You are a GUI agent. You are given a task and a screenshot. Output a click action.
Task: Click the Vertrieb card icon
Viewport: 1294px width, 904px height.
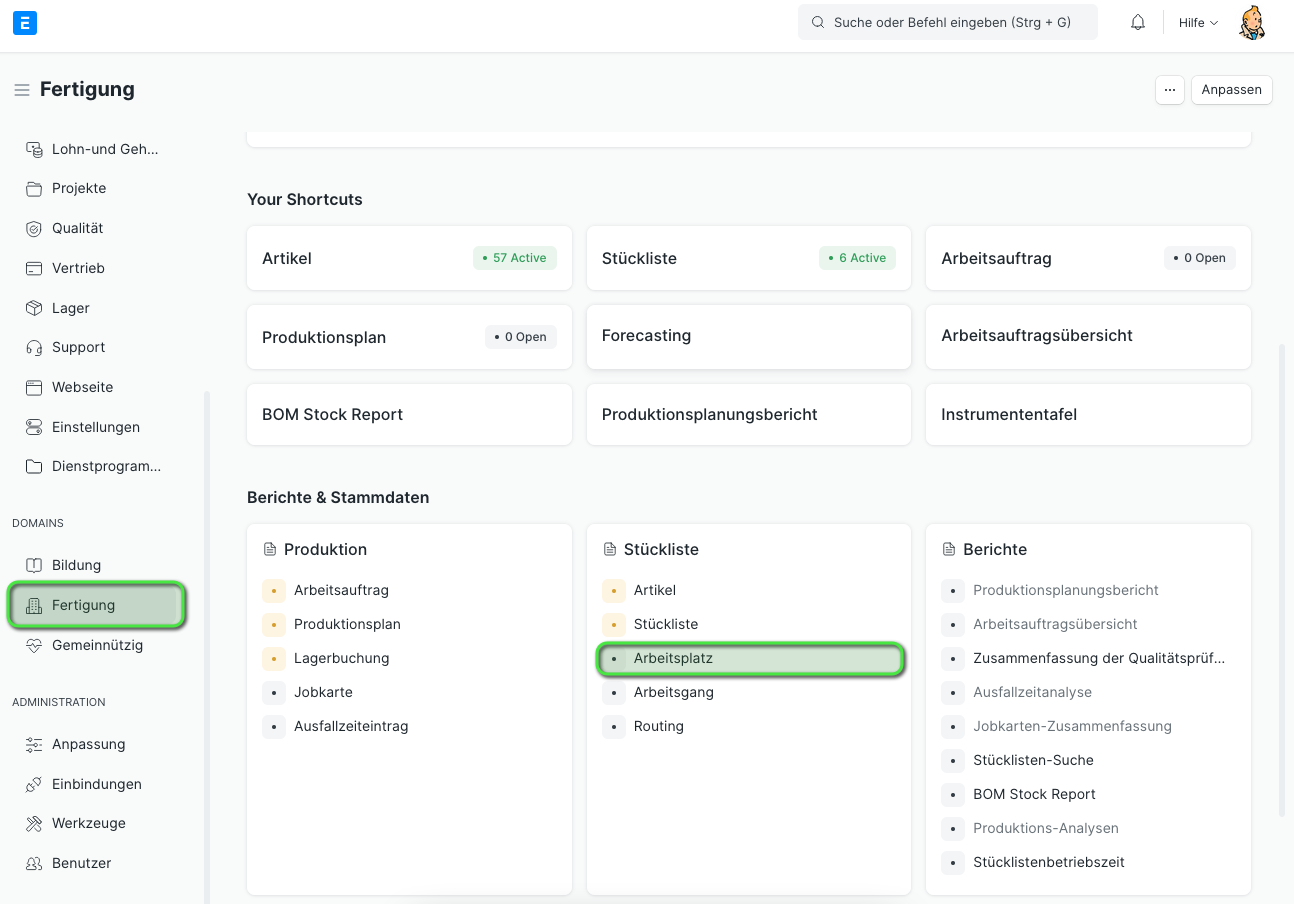coord(34,268)
